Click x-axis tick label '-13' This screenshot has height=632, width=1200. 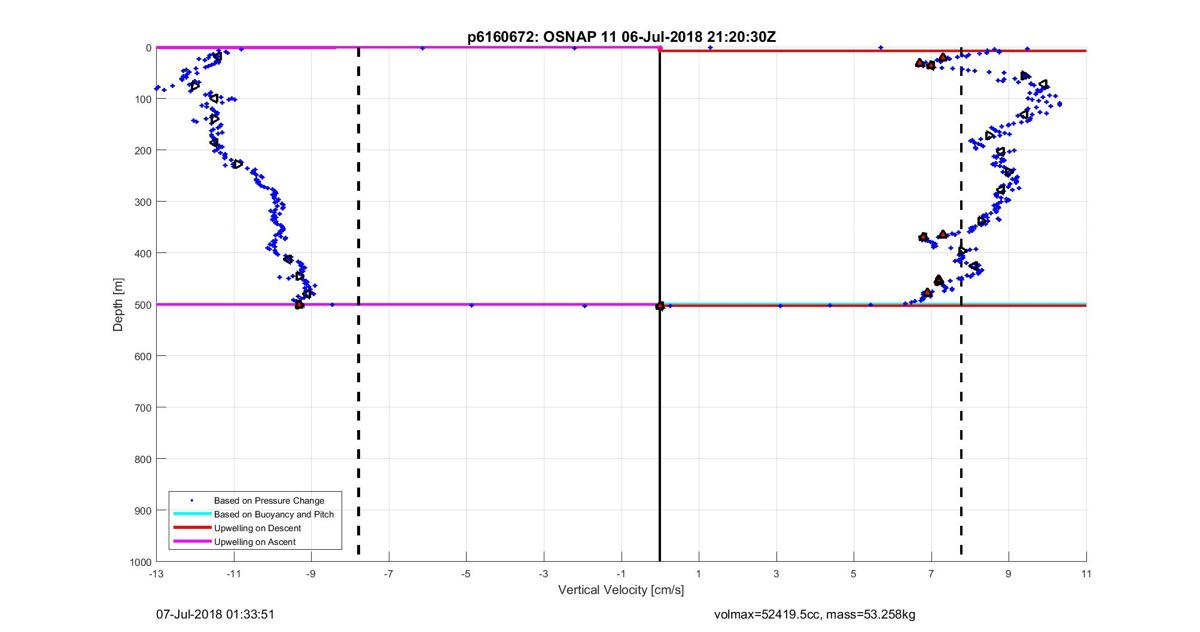[x=156, y=575]
